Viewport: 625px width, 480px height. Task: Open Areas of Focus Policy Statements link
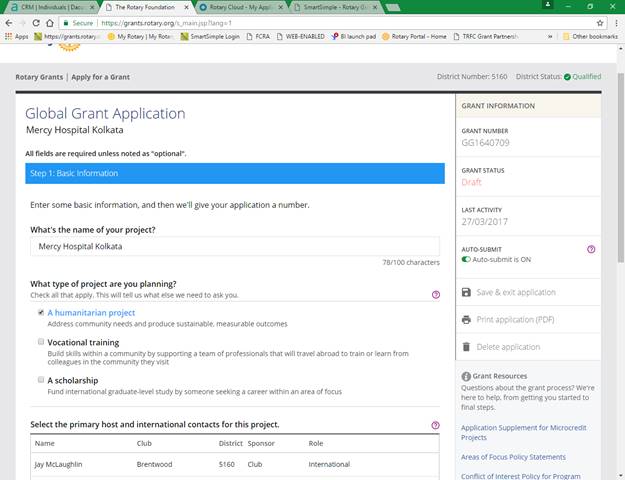[x=513, y=457]
